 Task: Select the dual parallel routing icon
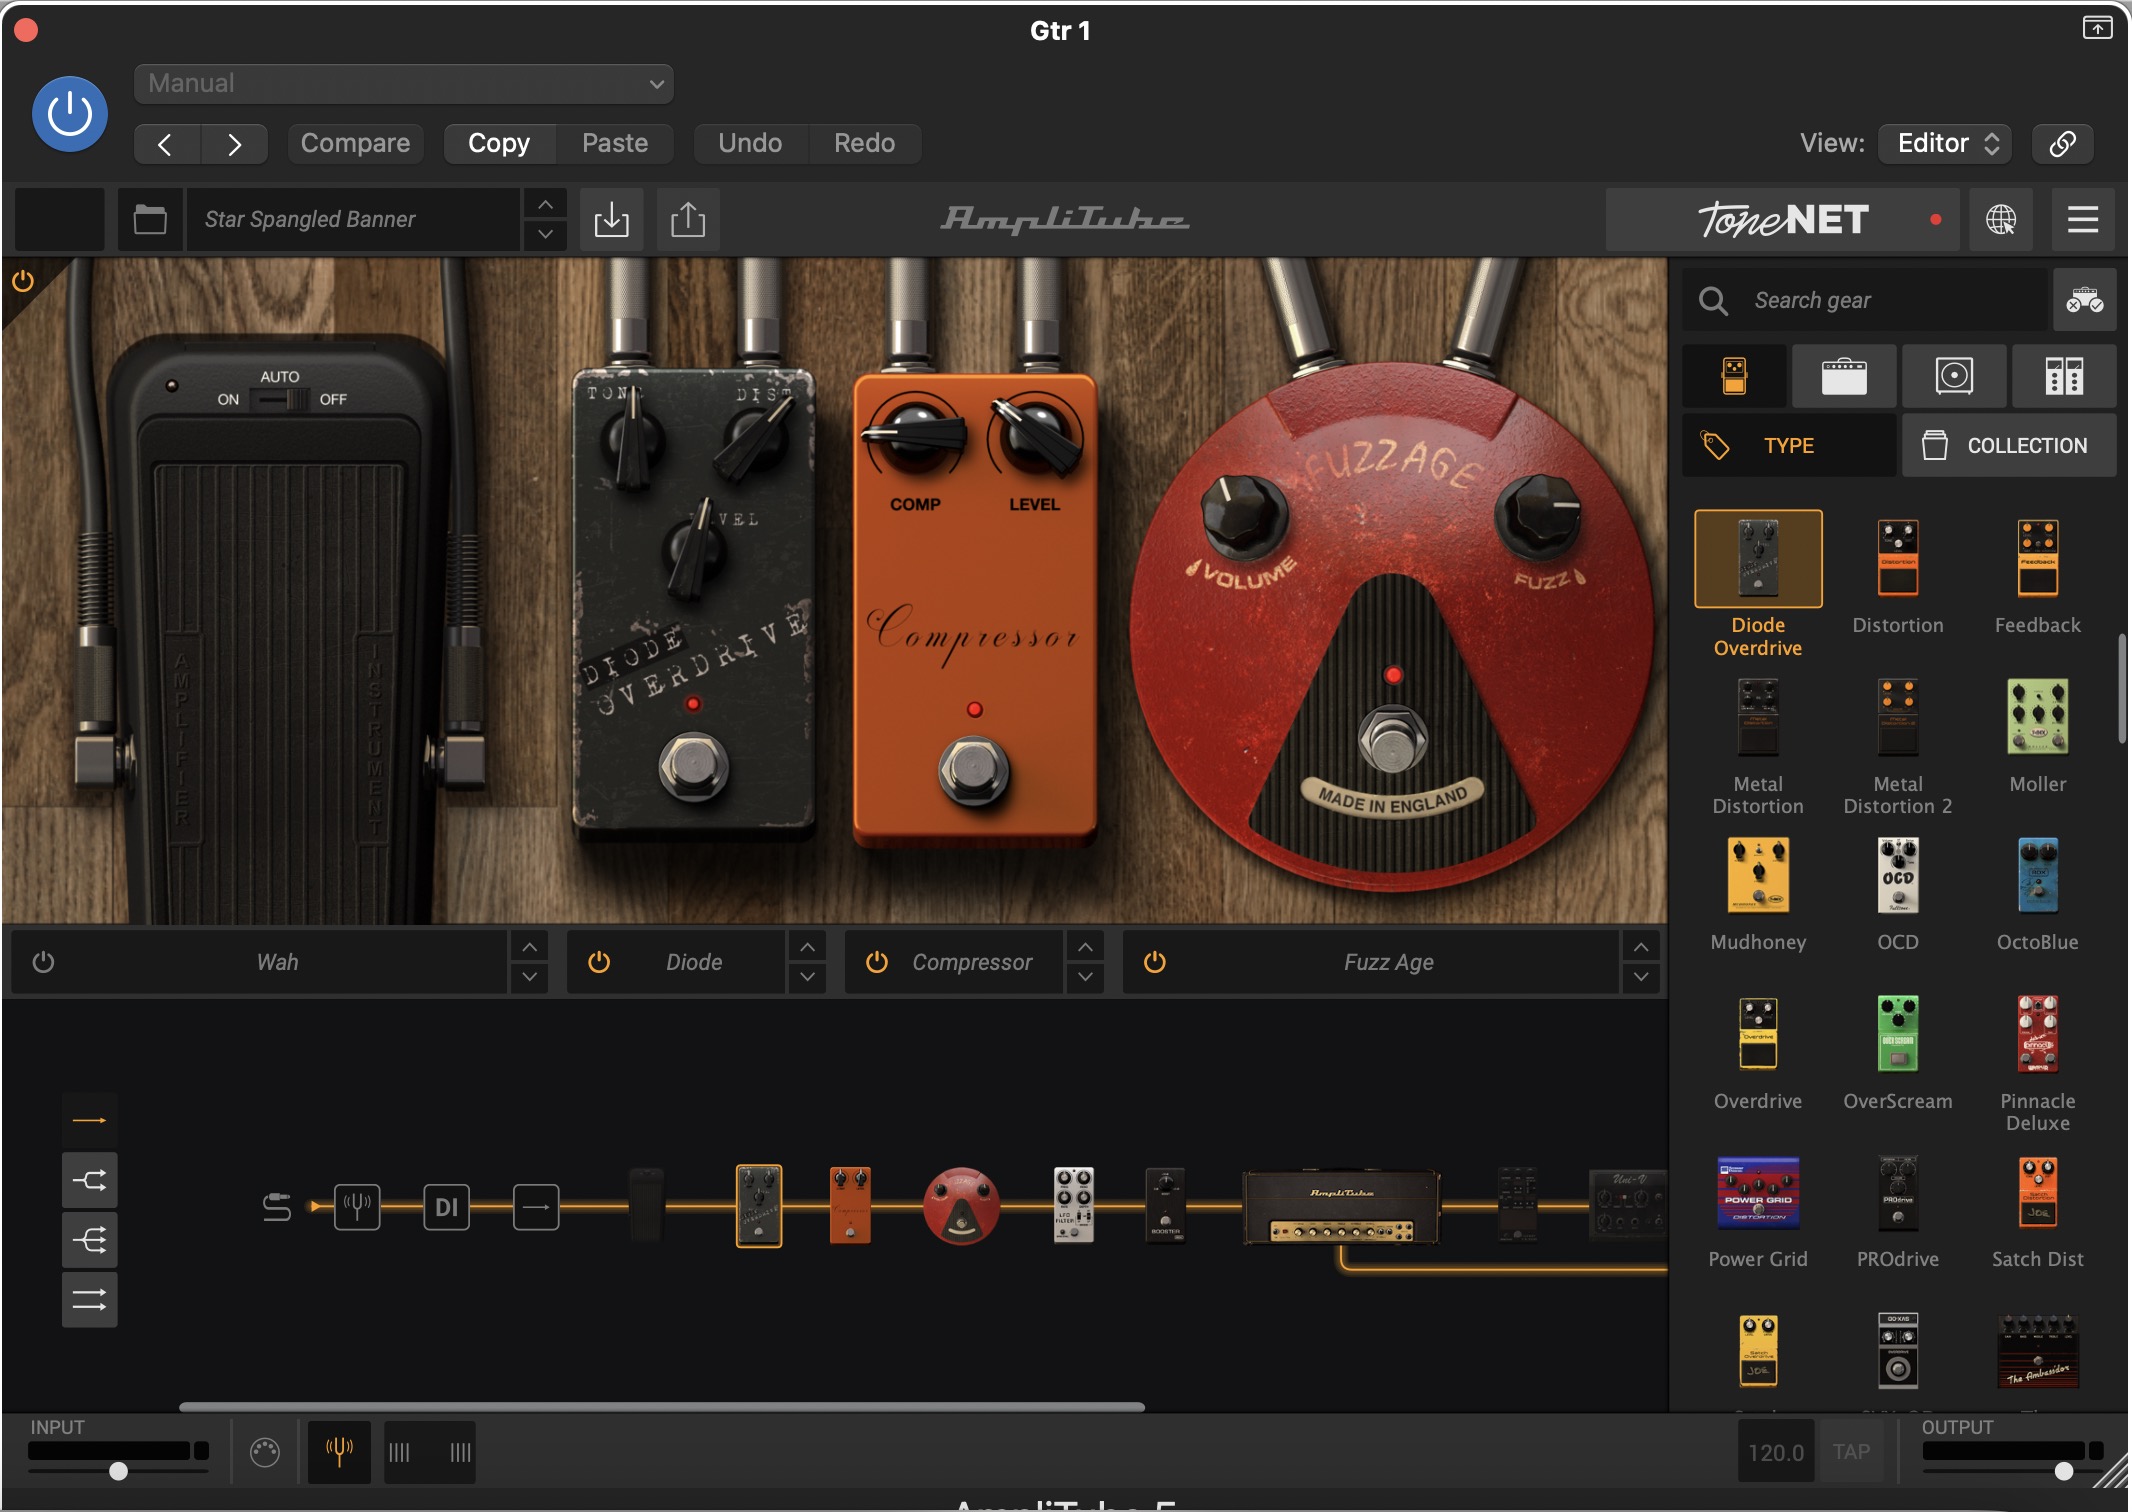coord(90,1300)
